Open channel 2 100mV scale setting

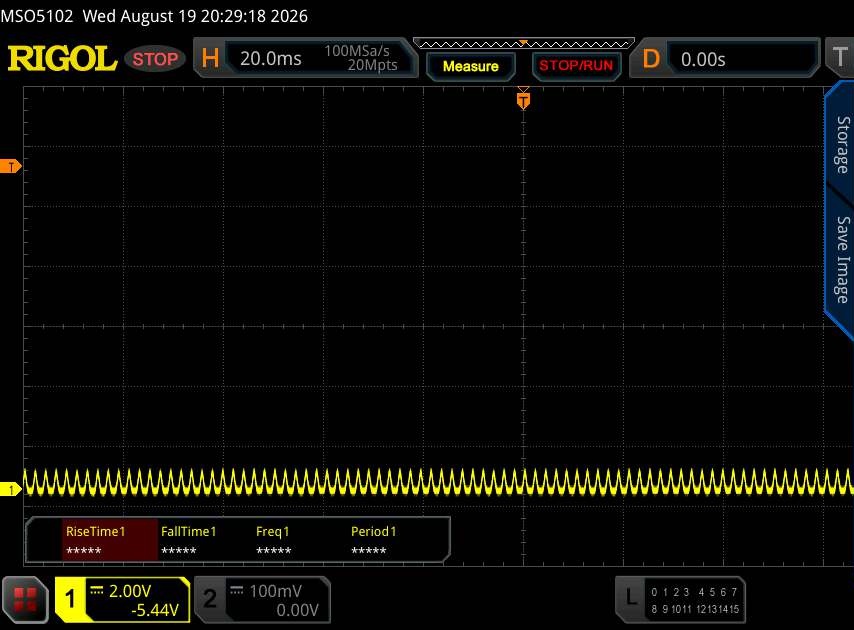[275, 591]
